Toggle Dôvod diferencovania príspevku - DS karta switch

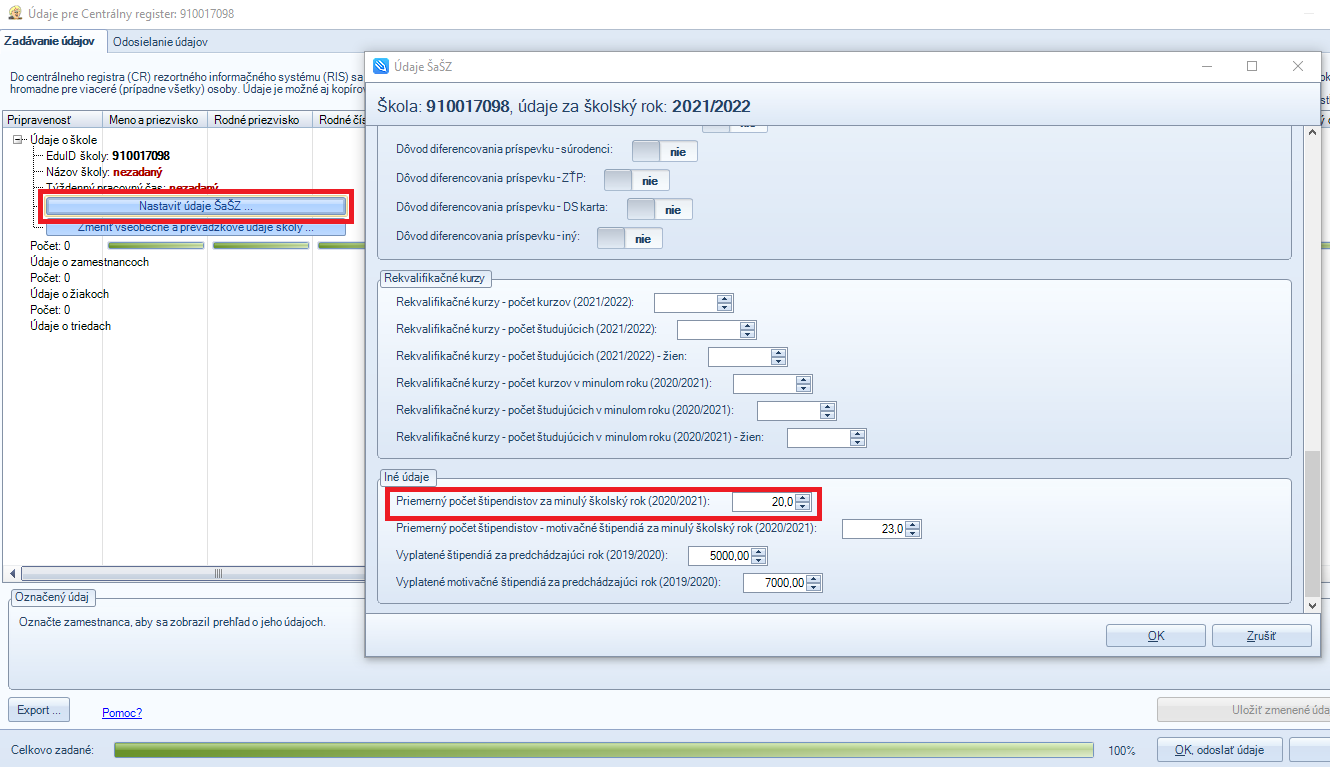pyautogui.click(x=660, y=210)
